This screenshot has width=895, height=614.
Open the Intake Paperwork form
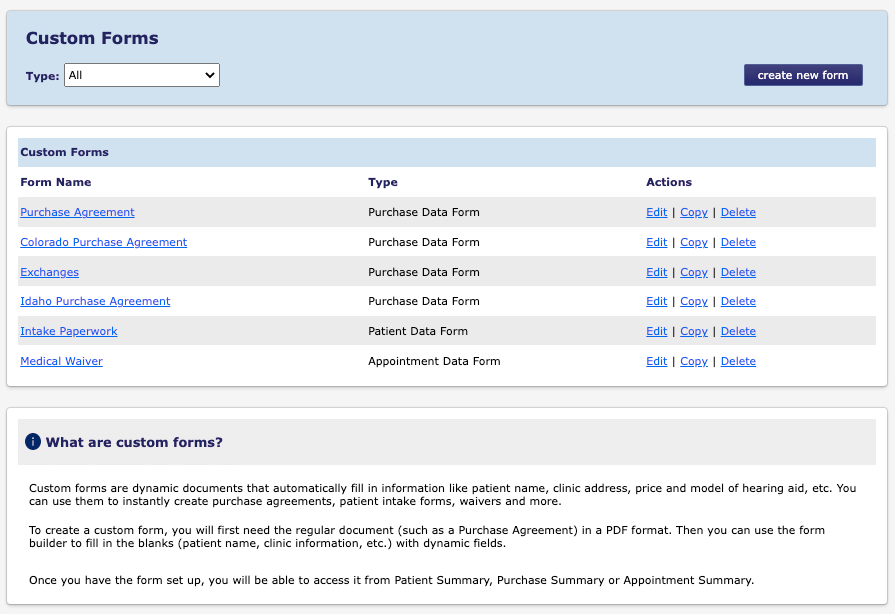[x=68, y=332]
